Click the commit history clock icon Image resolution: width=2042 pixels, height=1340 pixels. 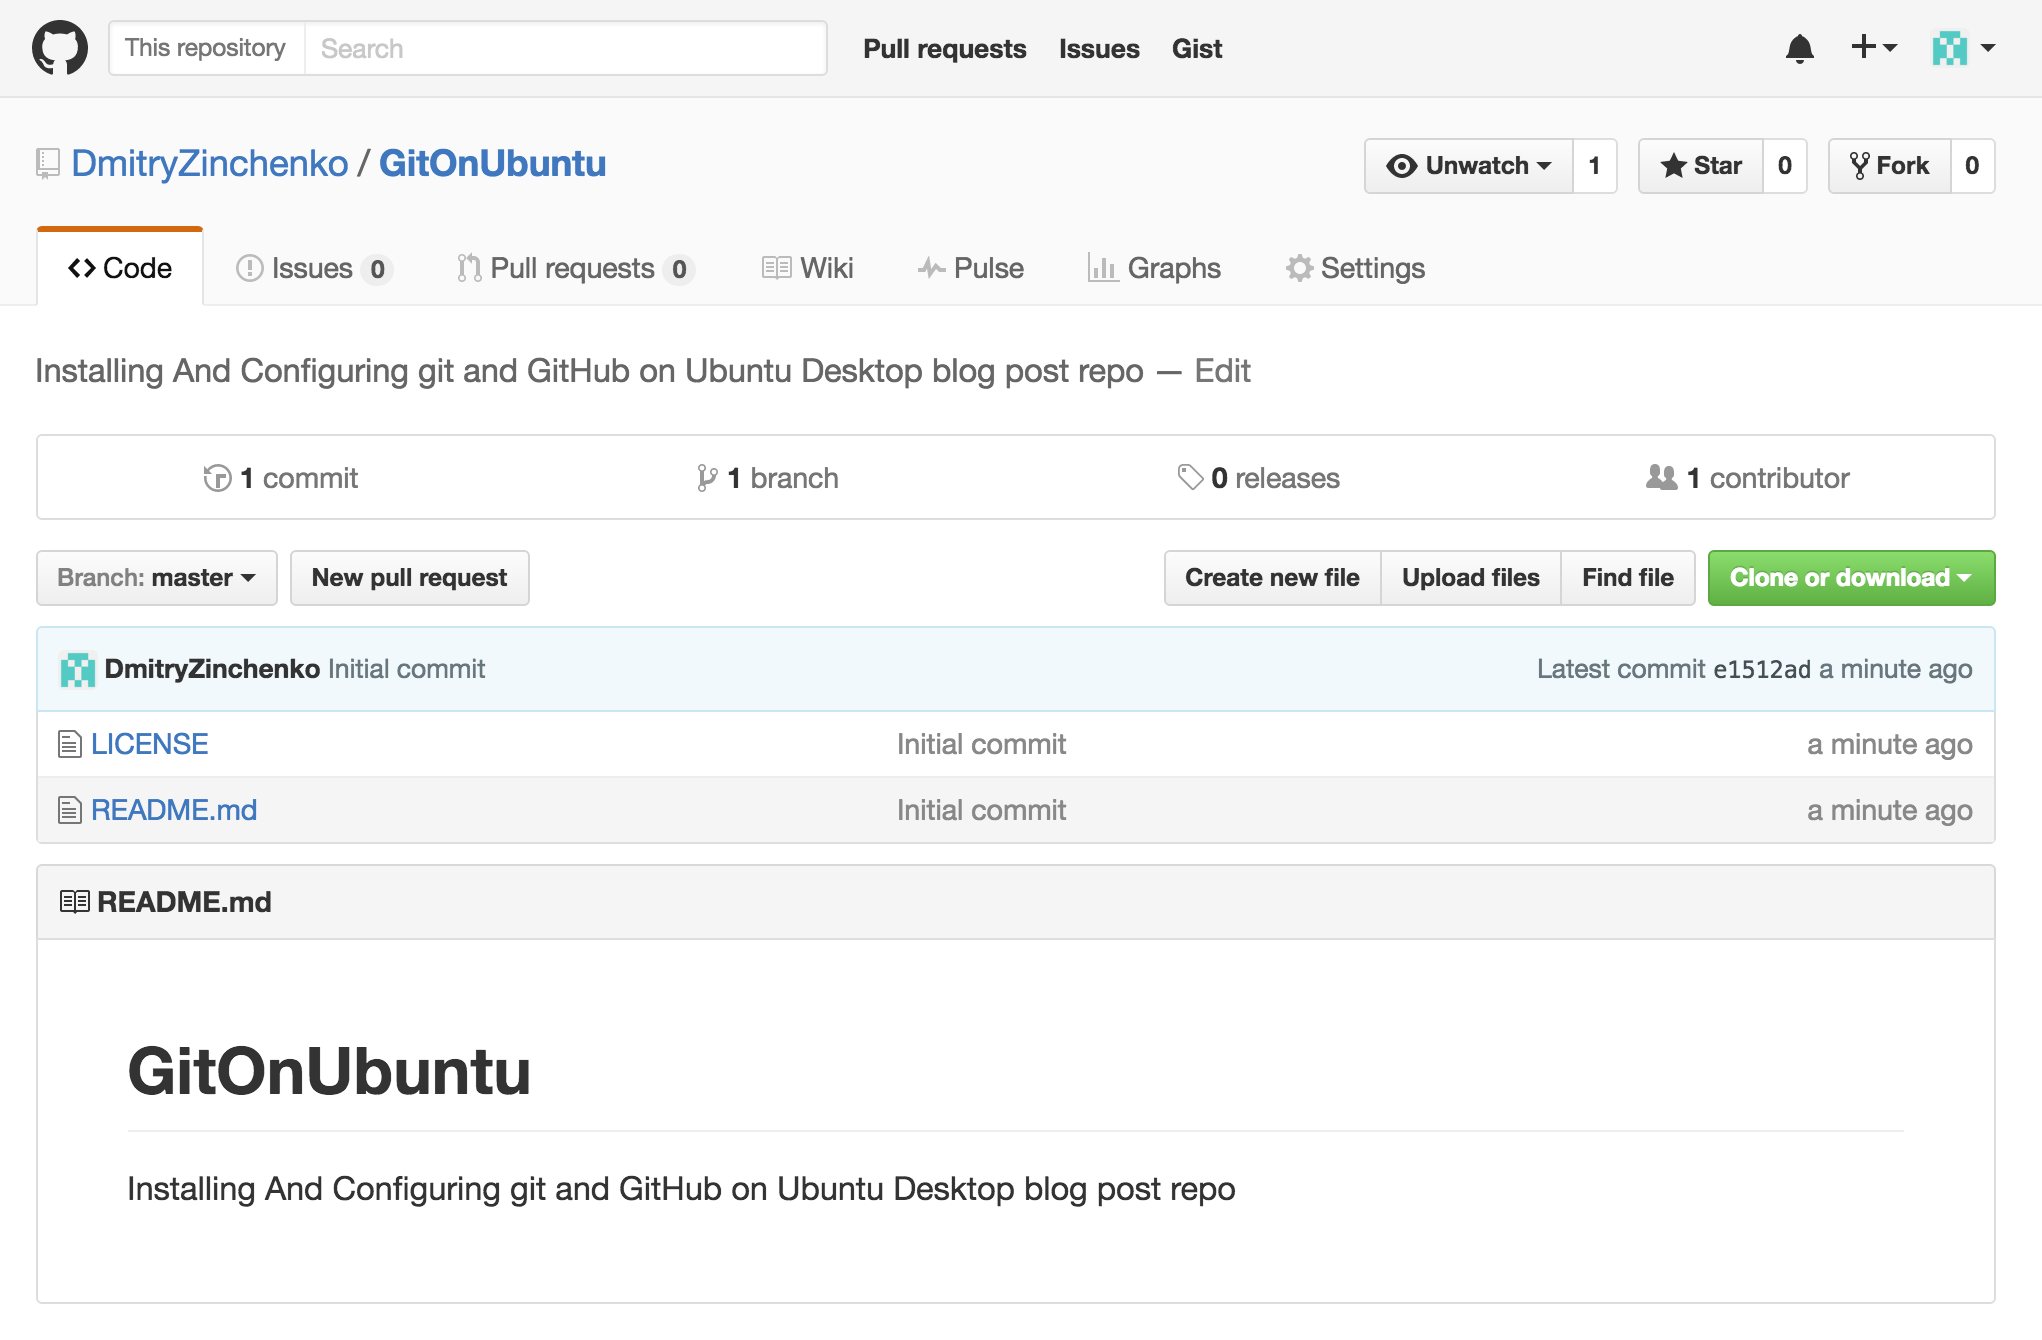click(217, 478)
